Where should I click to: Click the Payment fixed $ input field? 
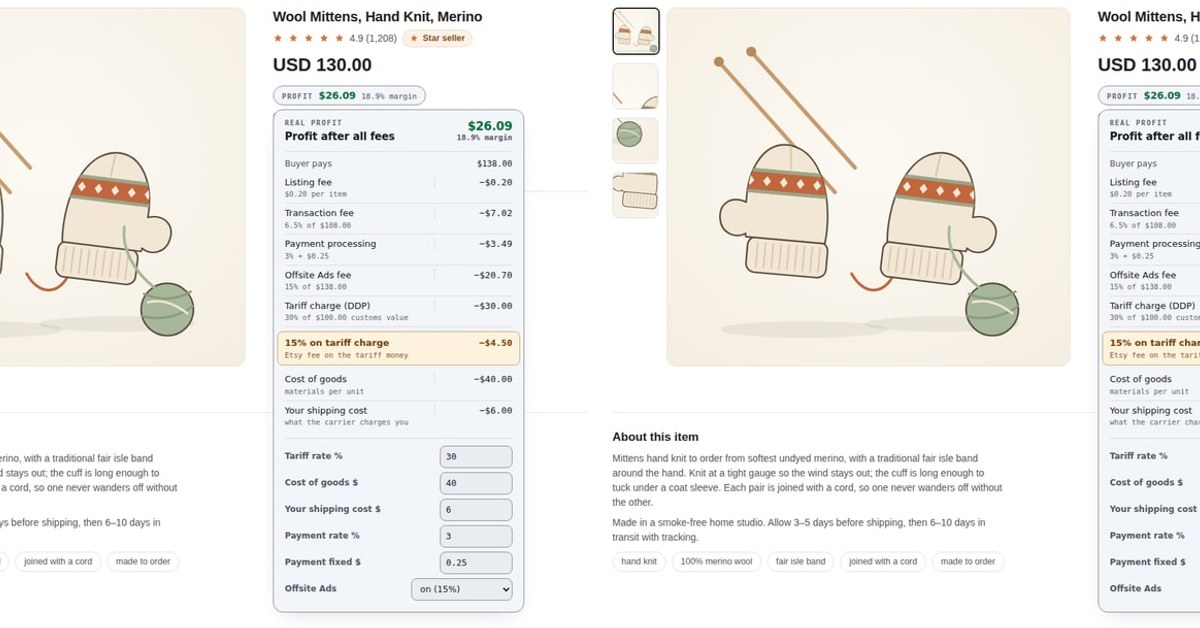coord(476,562)
